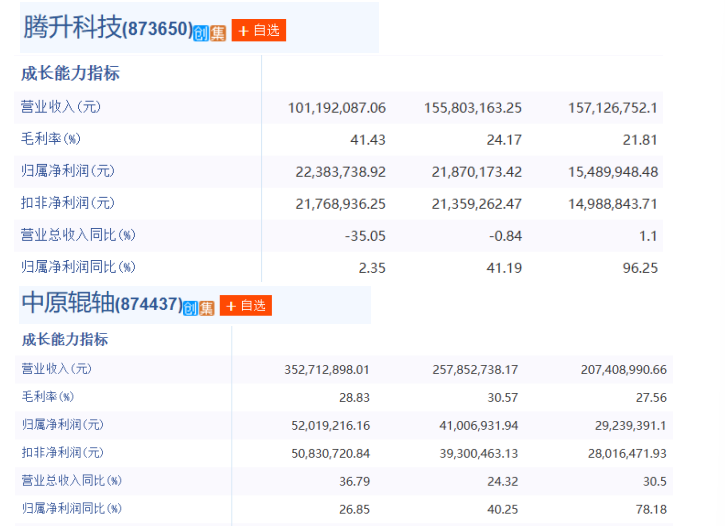Click 腾升科技 revenue value 101,192,087.06
The image size is (725, 526).
click(x=336, y=108)
